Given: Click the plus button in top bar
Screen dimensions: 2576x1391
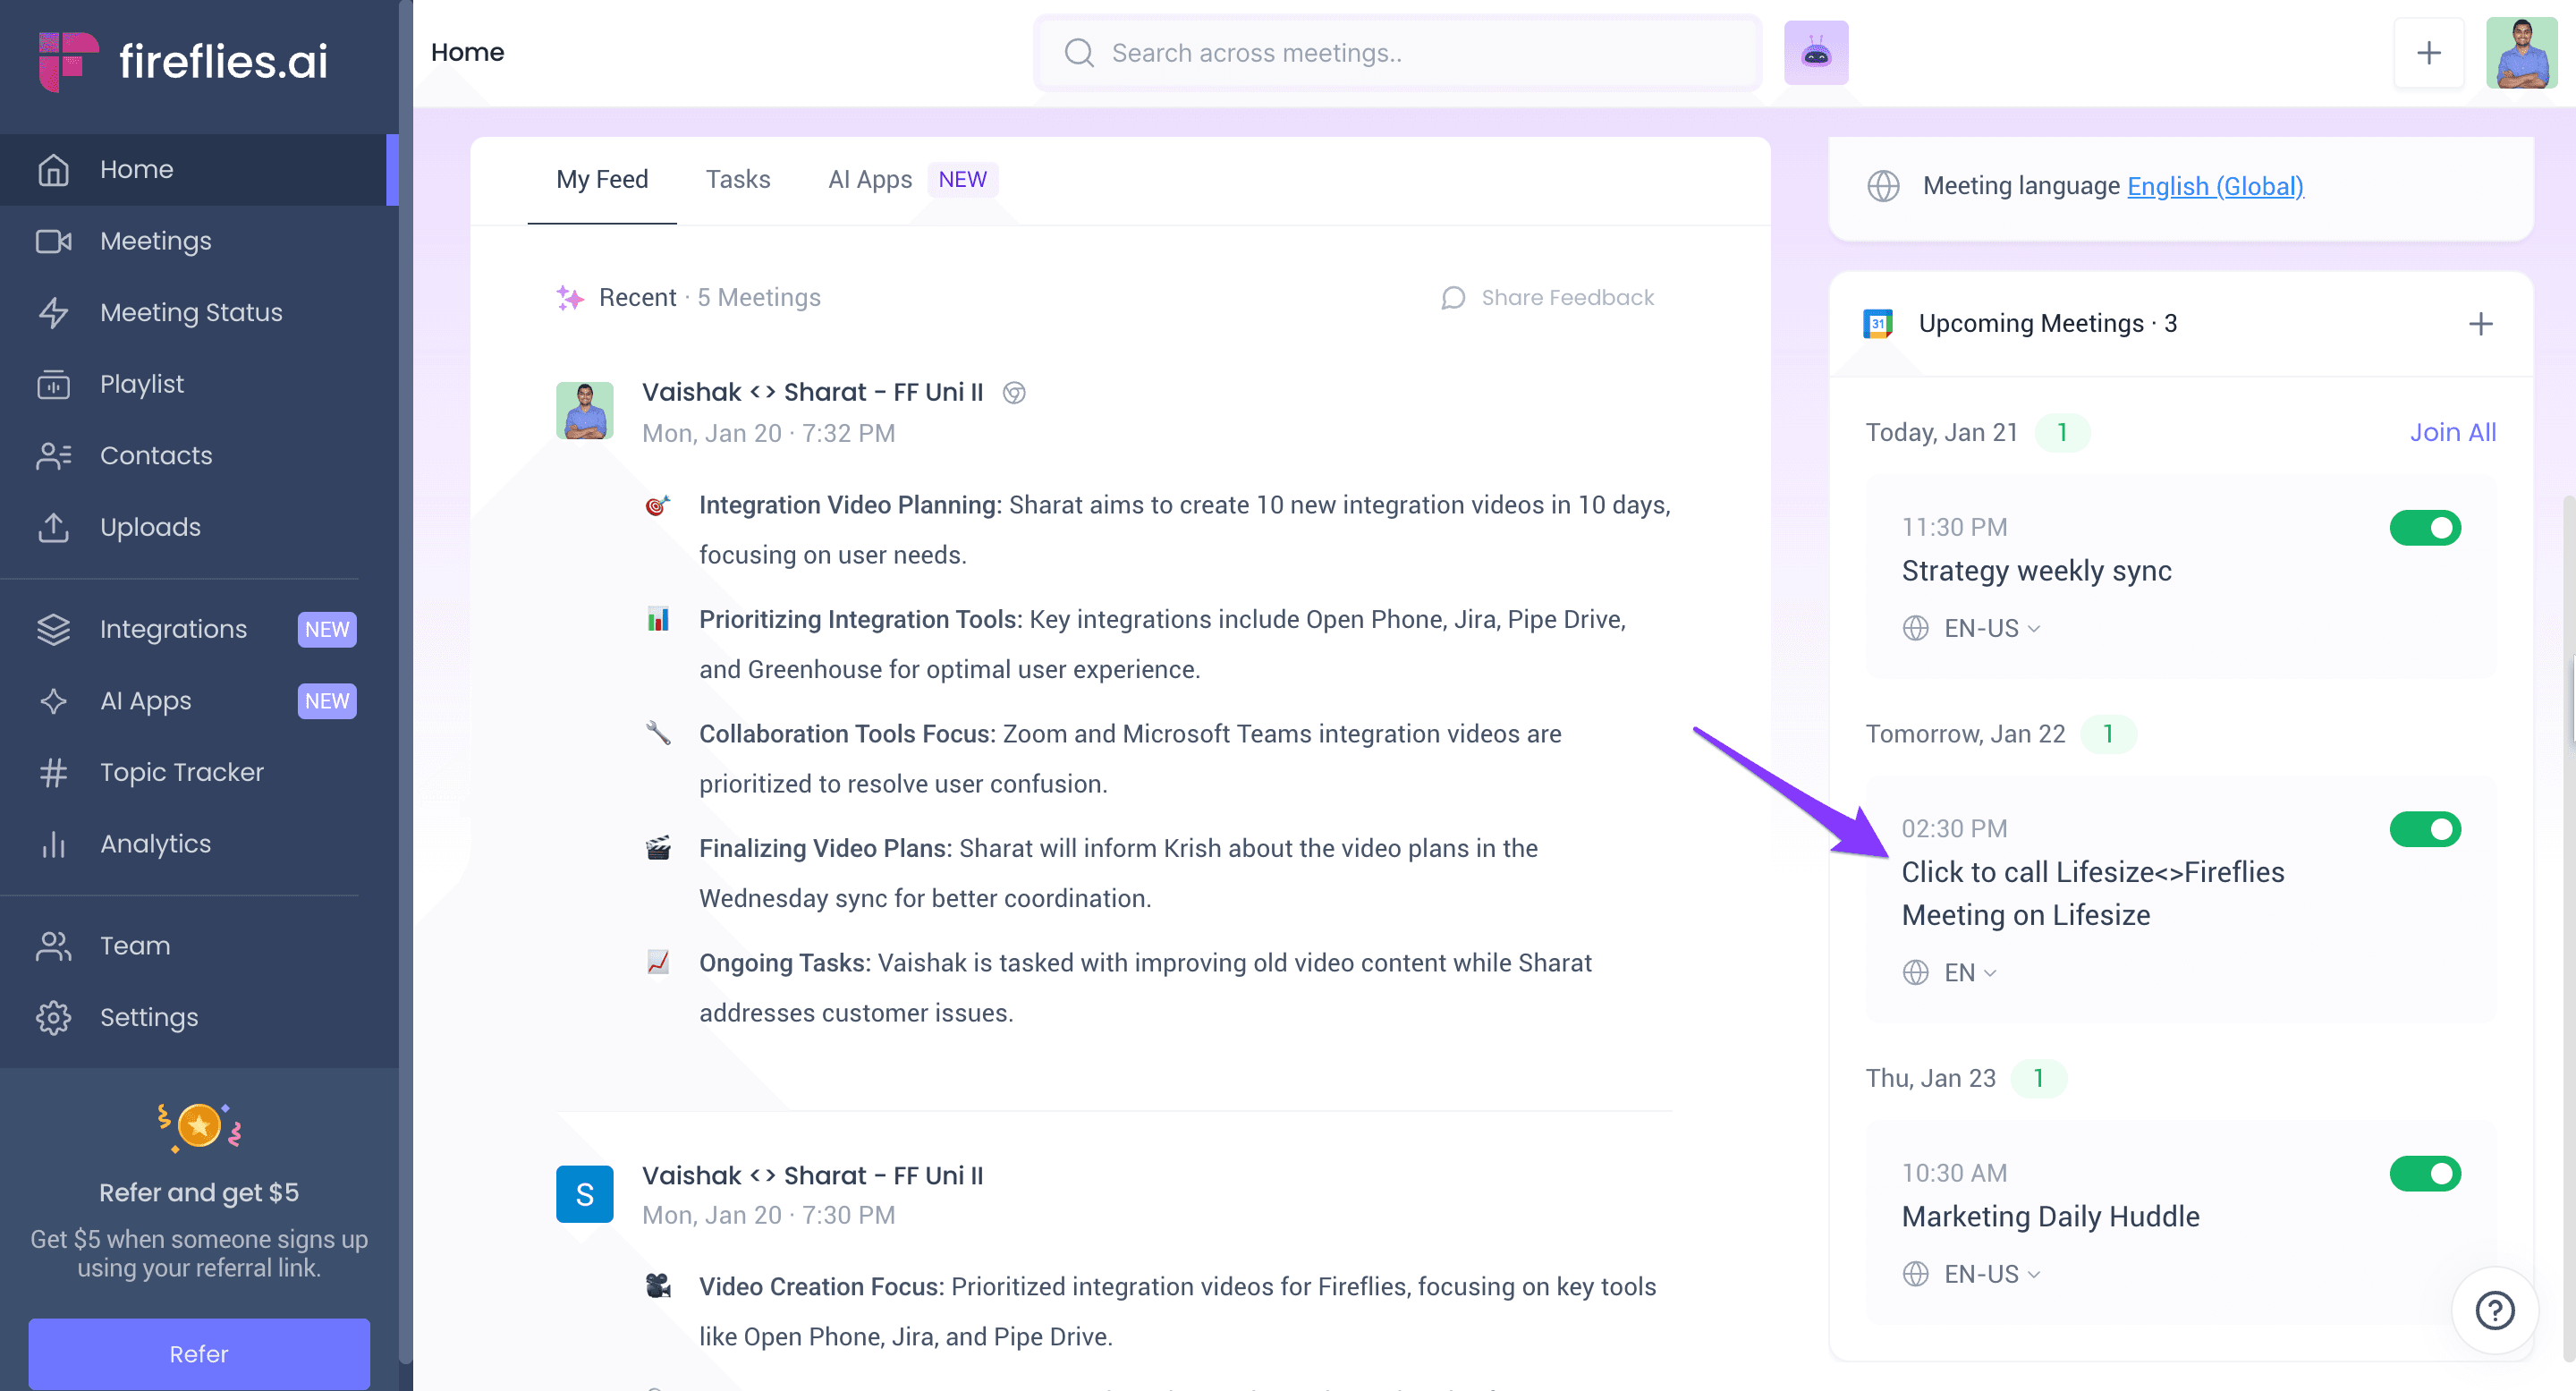Looking at the screenshot, I should (2429, 53).
